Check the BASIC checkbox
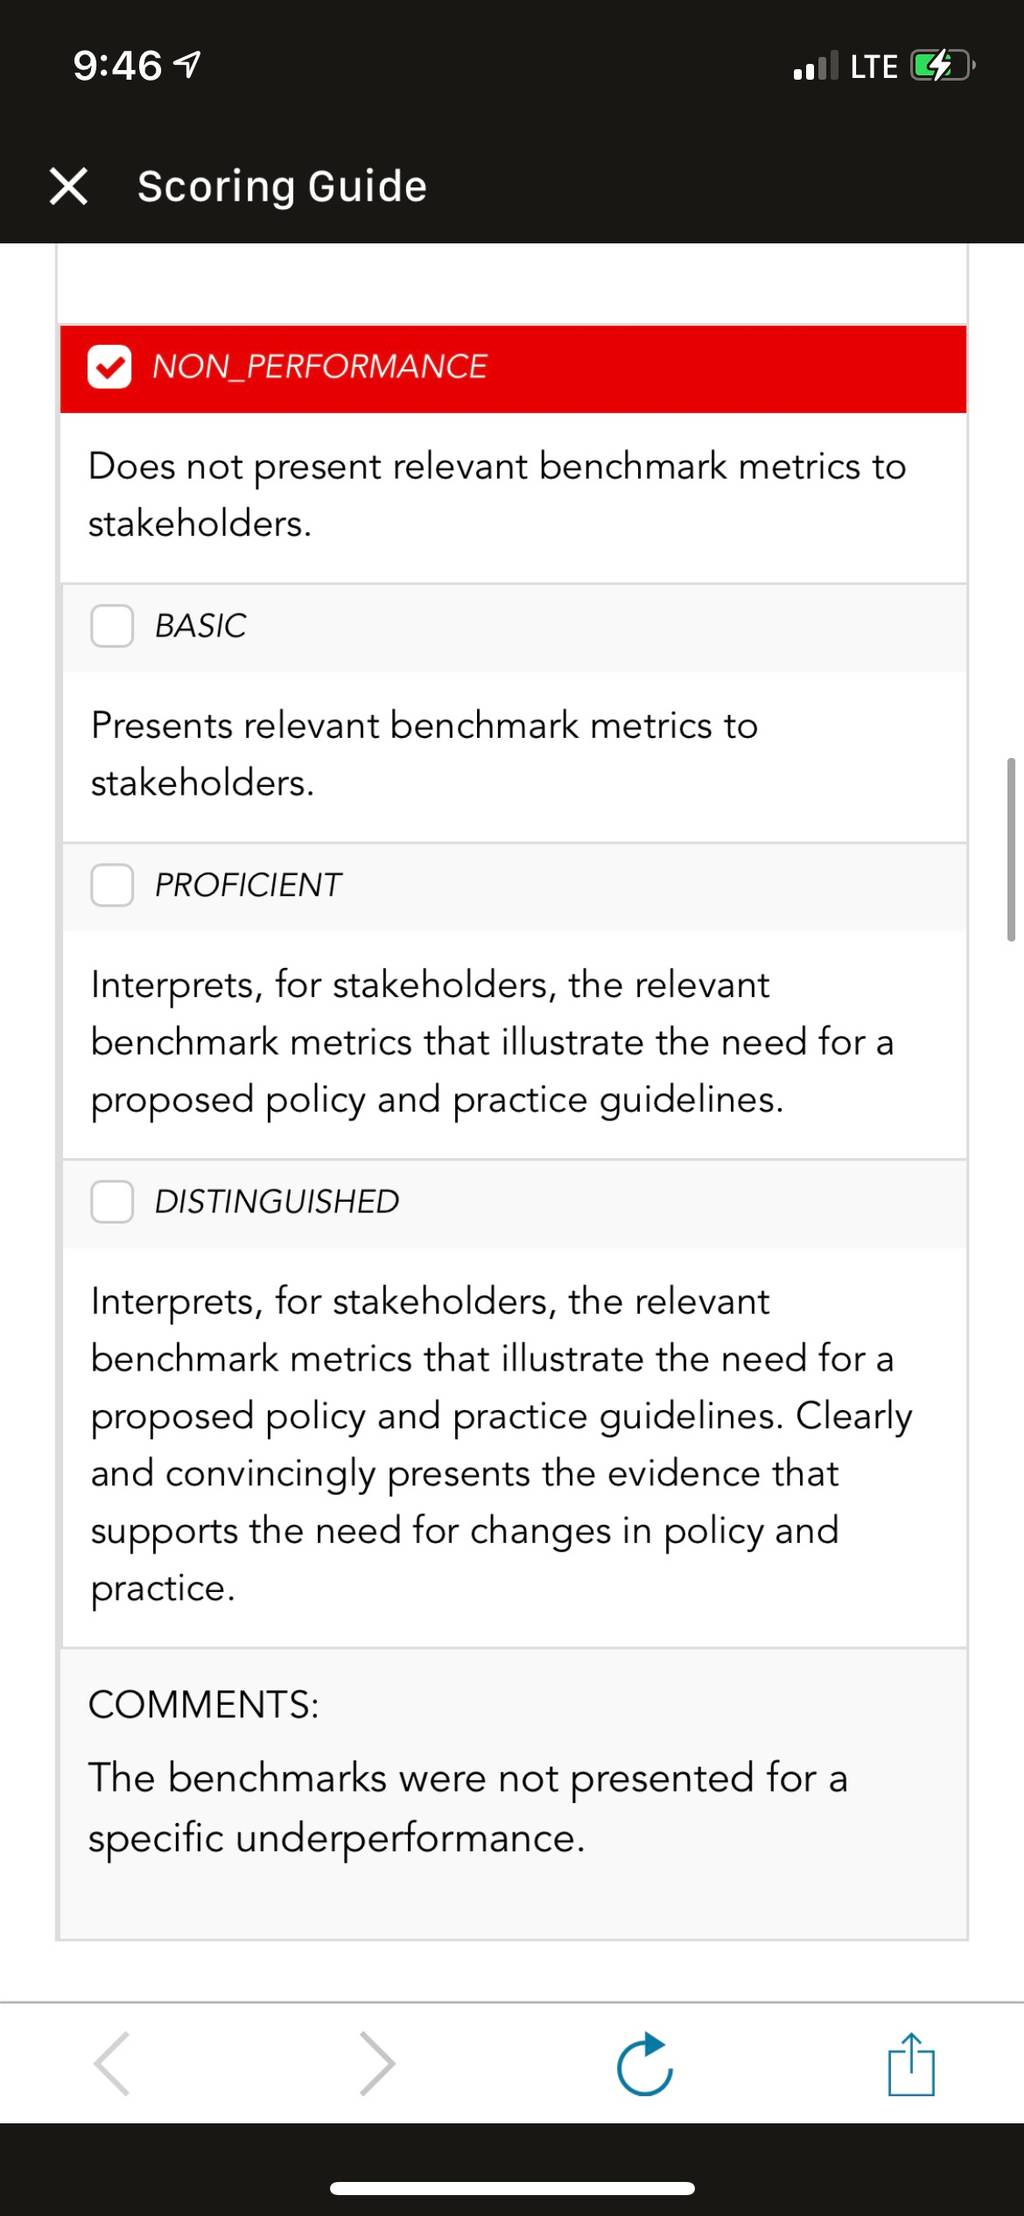Image resolution: width=1024 pixels, height=2216 pixels. pyautogui.click(x=112, y=626)
